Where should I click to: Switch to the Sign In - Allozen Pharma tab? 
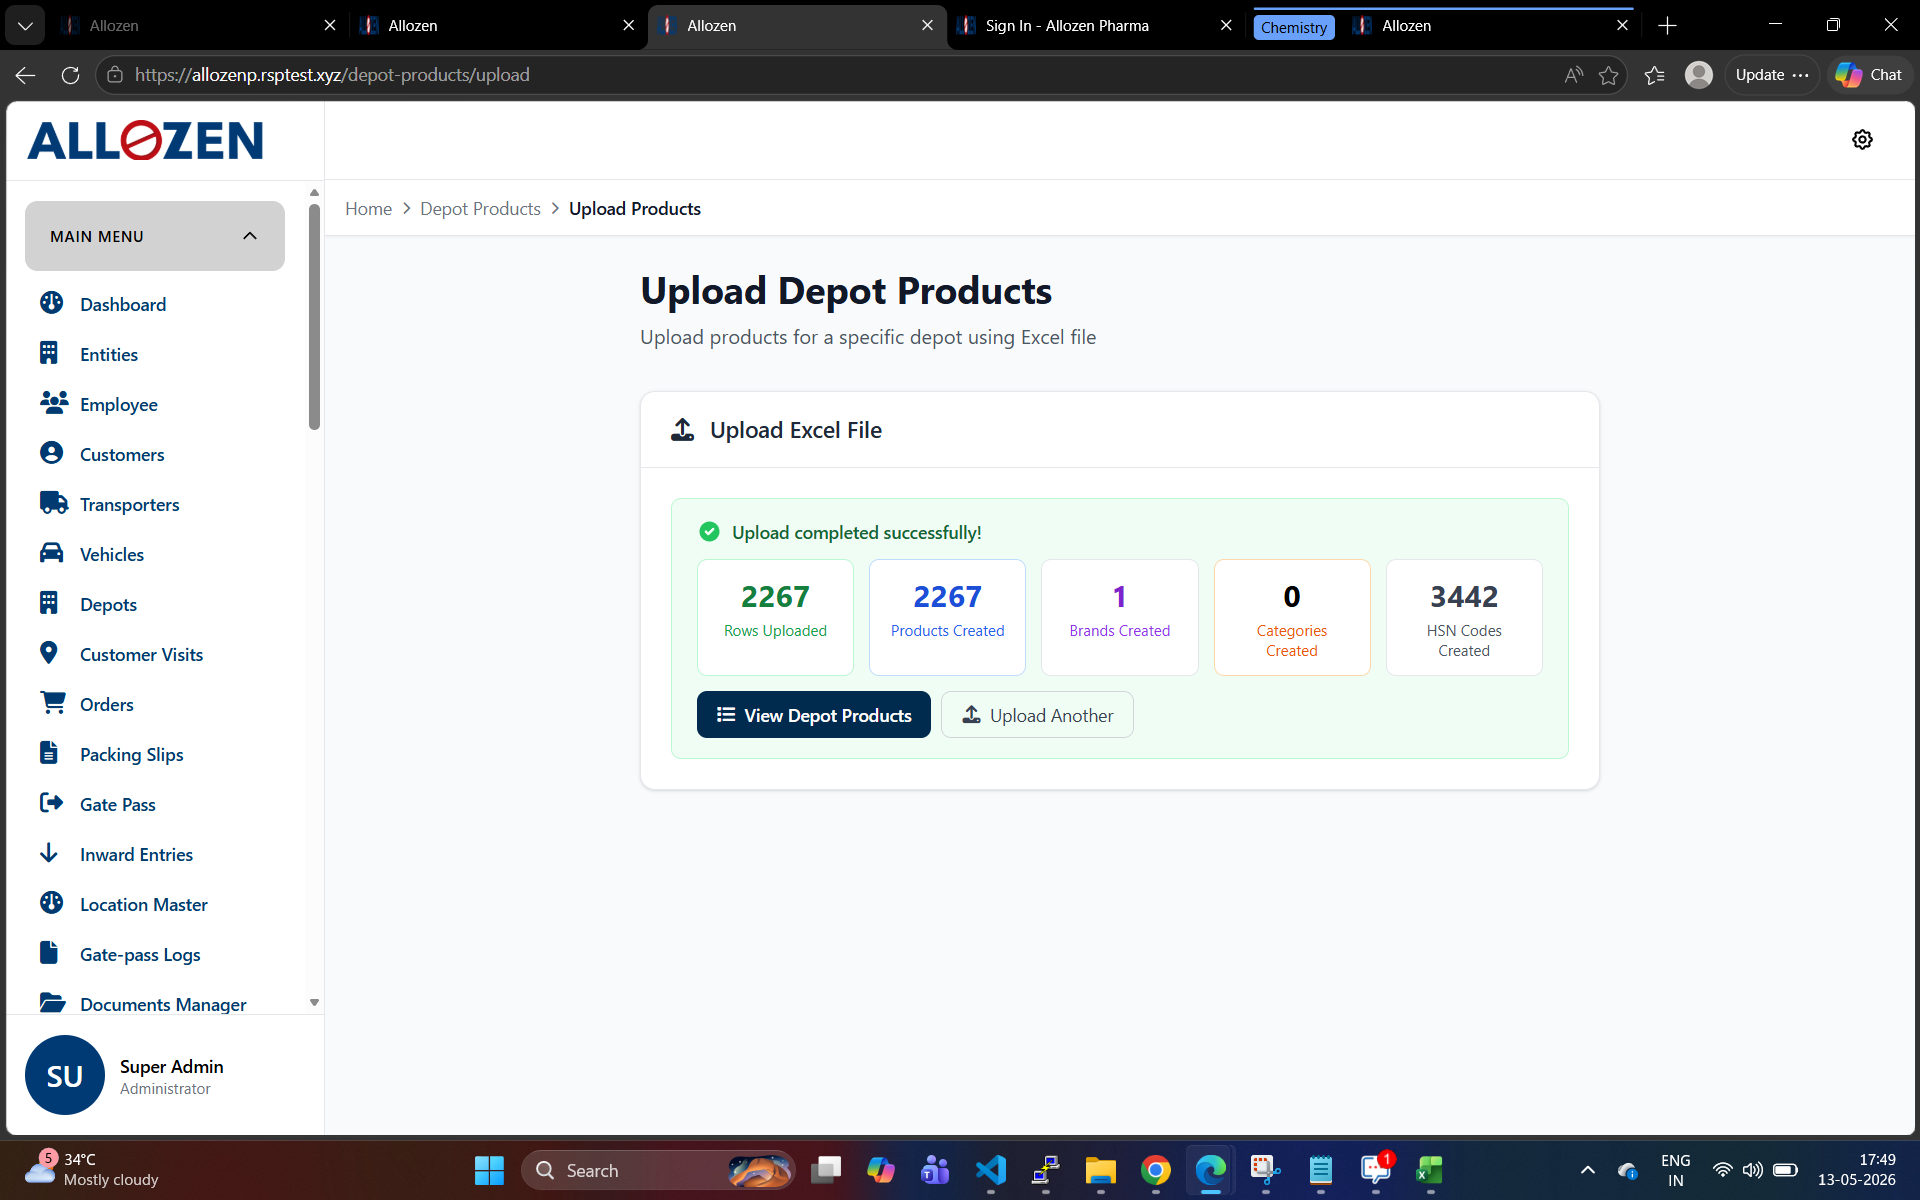[1095, 25]
